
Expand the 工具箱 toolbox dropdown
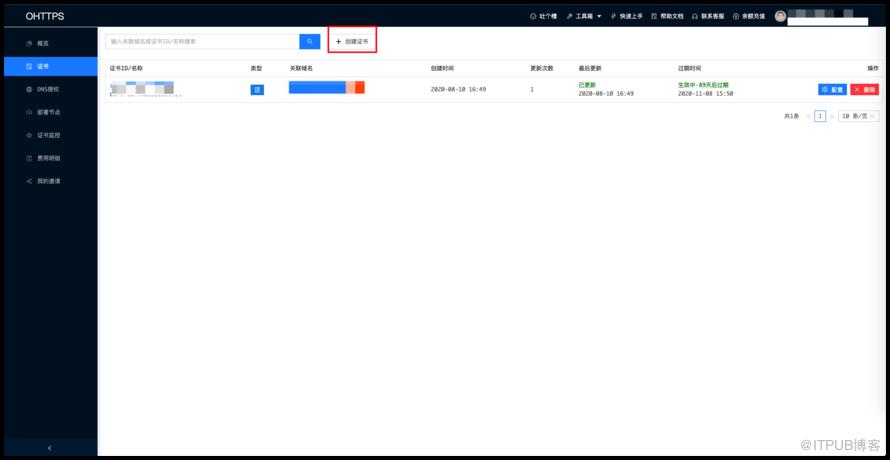coord(583,16)
